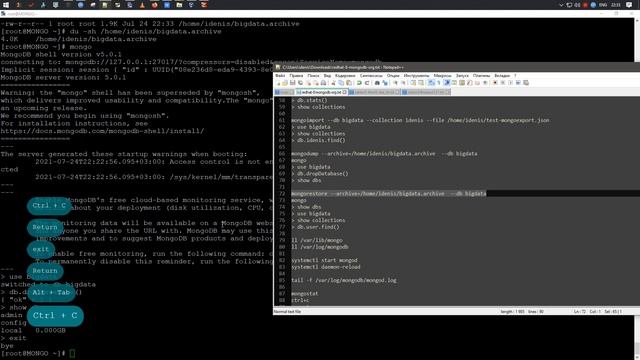Click the Zoom Out icon in Notepad++ toolbar

403,83
